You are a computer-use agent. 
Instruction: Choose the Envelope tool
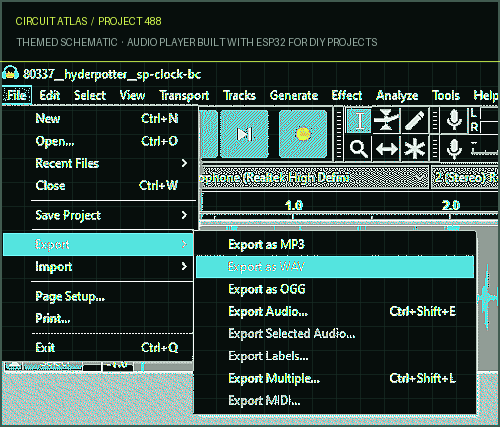[386, 121]
